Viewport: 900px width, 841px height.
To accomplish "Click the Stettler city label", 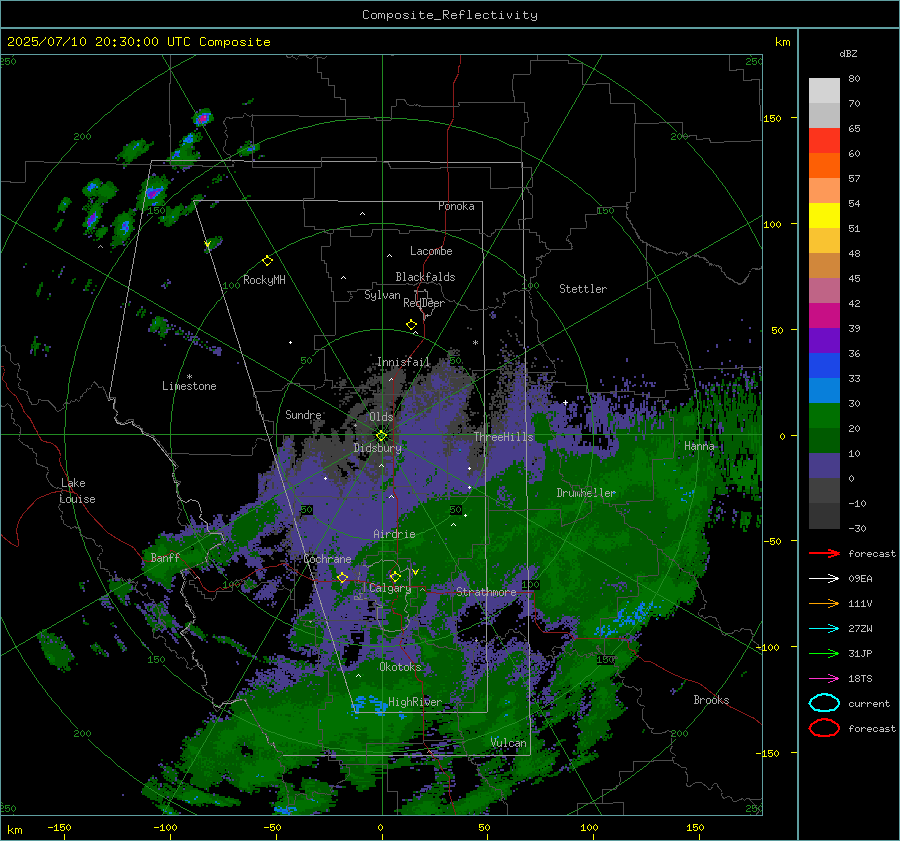I will tap(583, 289).
